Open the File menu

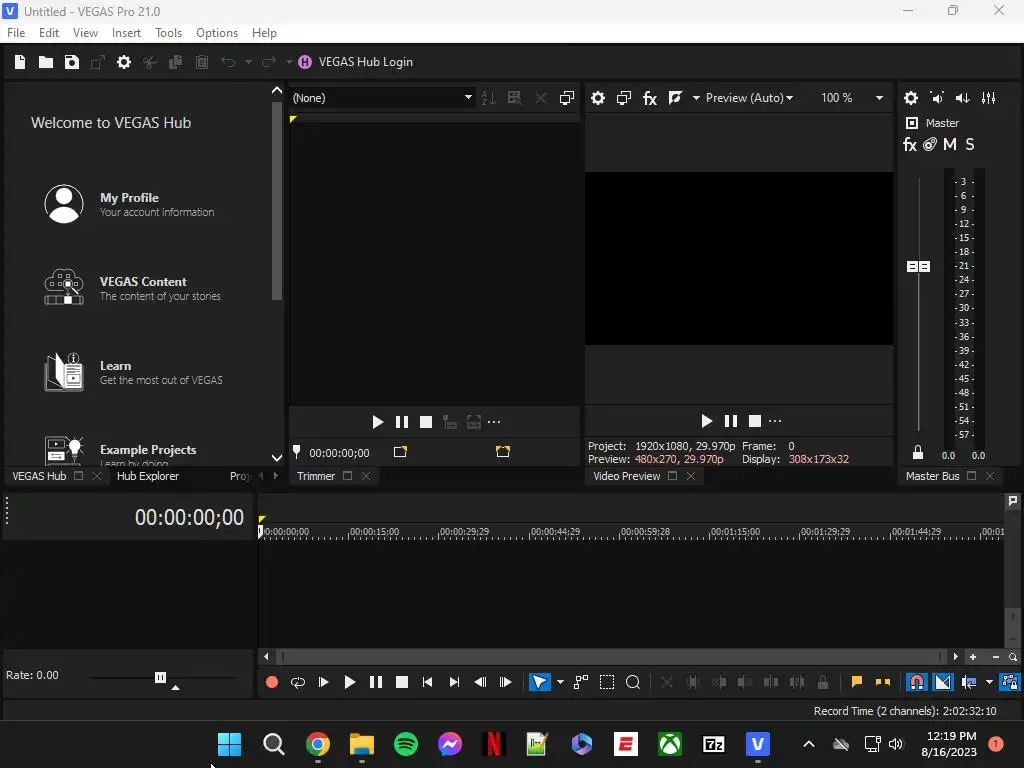[x=16, y=33]
